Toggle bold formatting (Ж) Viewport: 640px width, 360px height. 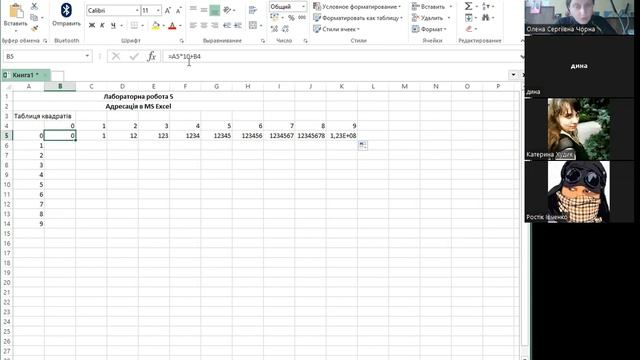(x=92, y=26)
